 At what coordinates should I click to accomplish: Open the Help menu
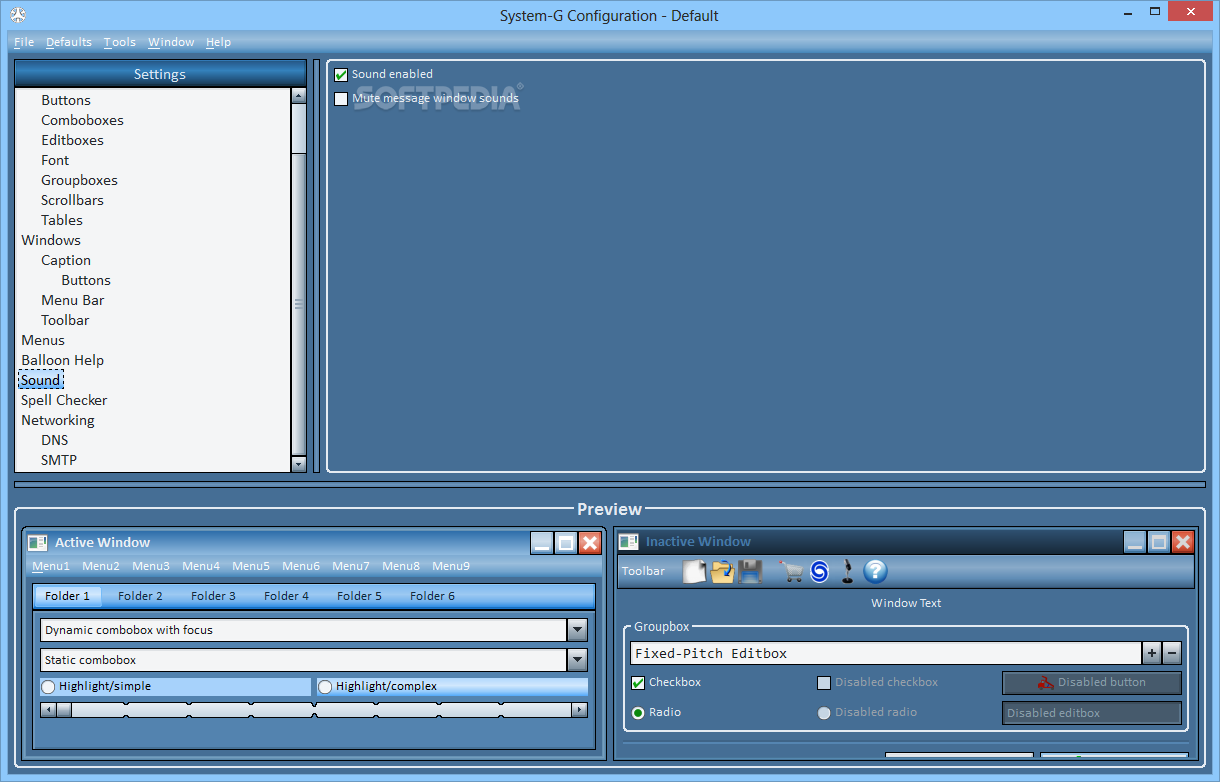pos(218,42)
